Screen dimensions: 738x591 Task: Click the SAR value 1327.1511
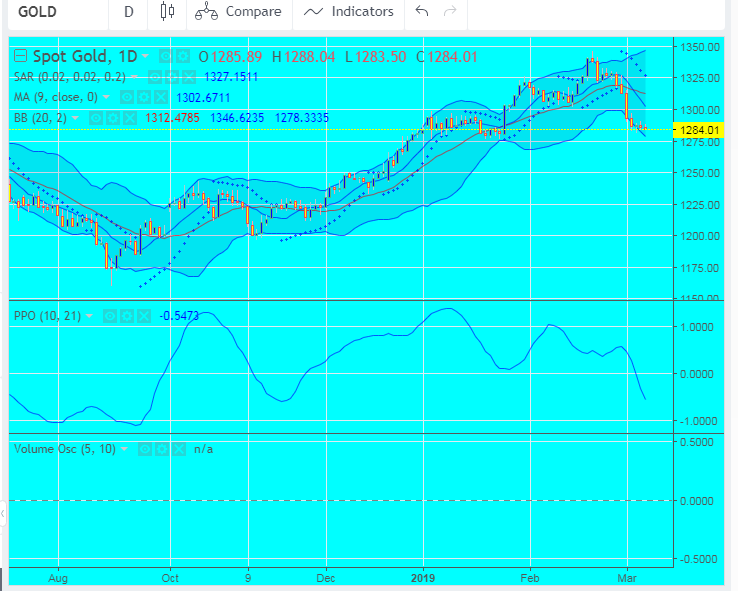pos(231,77)
